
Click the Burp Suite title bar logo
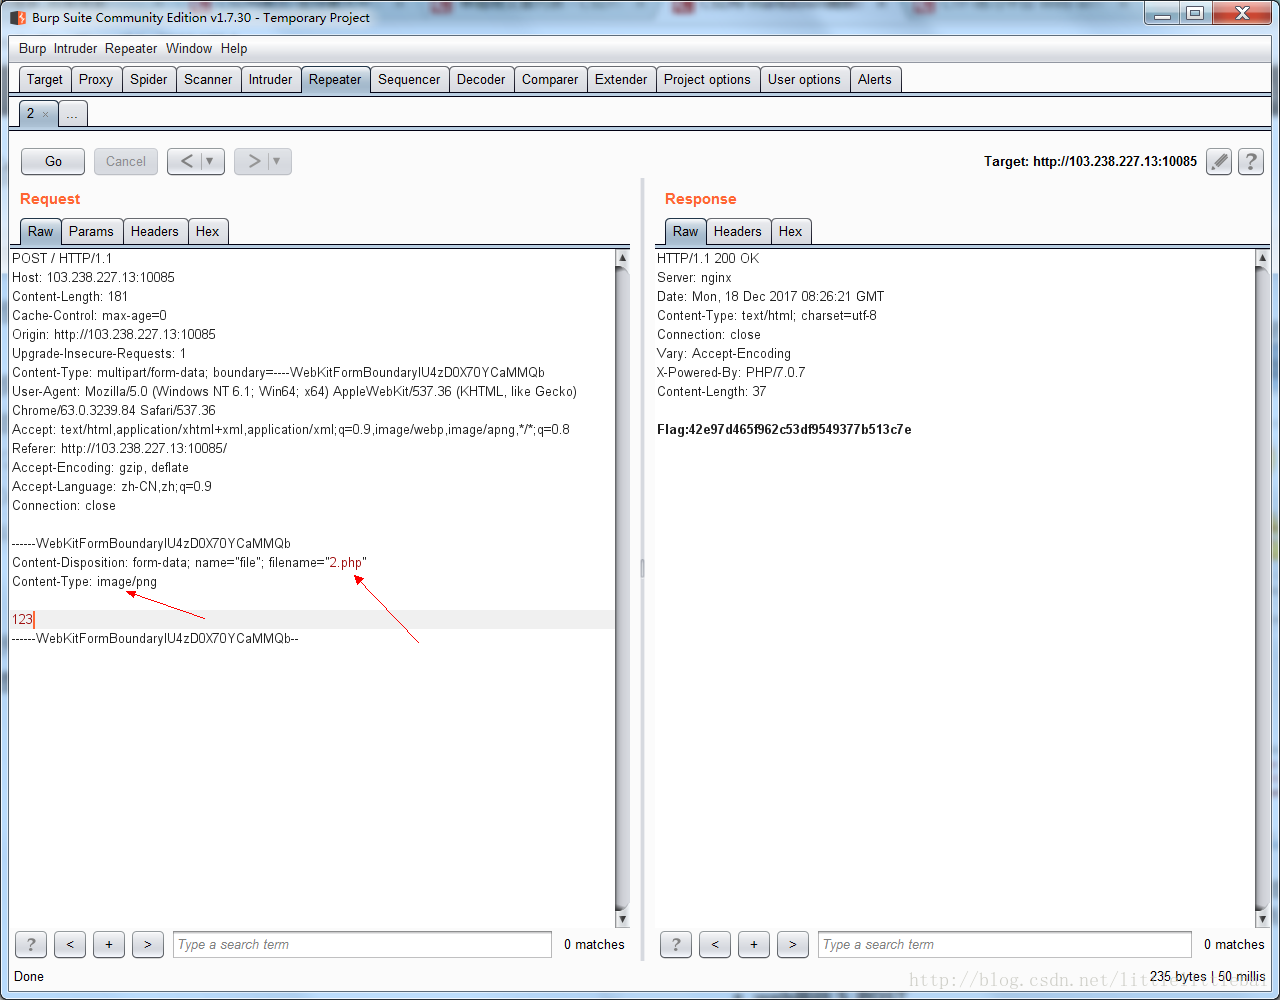click(17, 17)
